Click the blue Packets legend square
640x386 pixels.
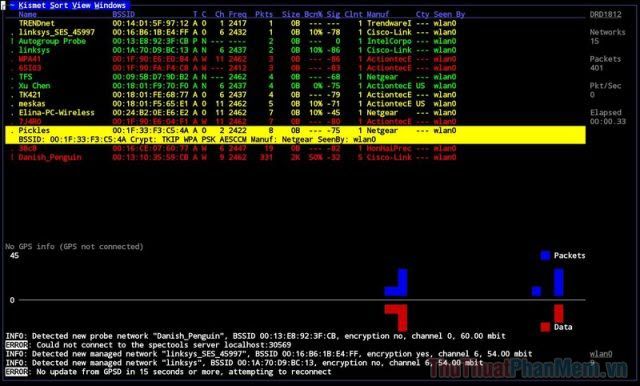(545, 255)
